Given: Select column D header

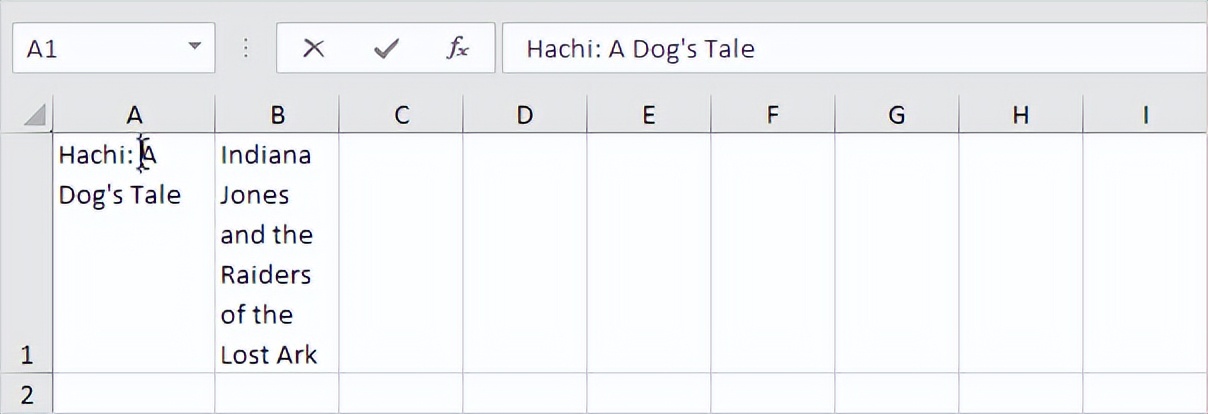Looking at the screenshot, I should [x=525, y=116].
